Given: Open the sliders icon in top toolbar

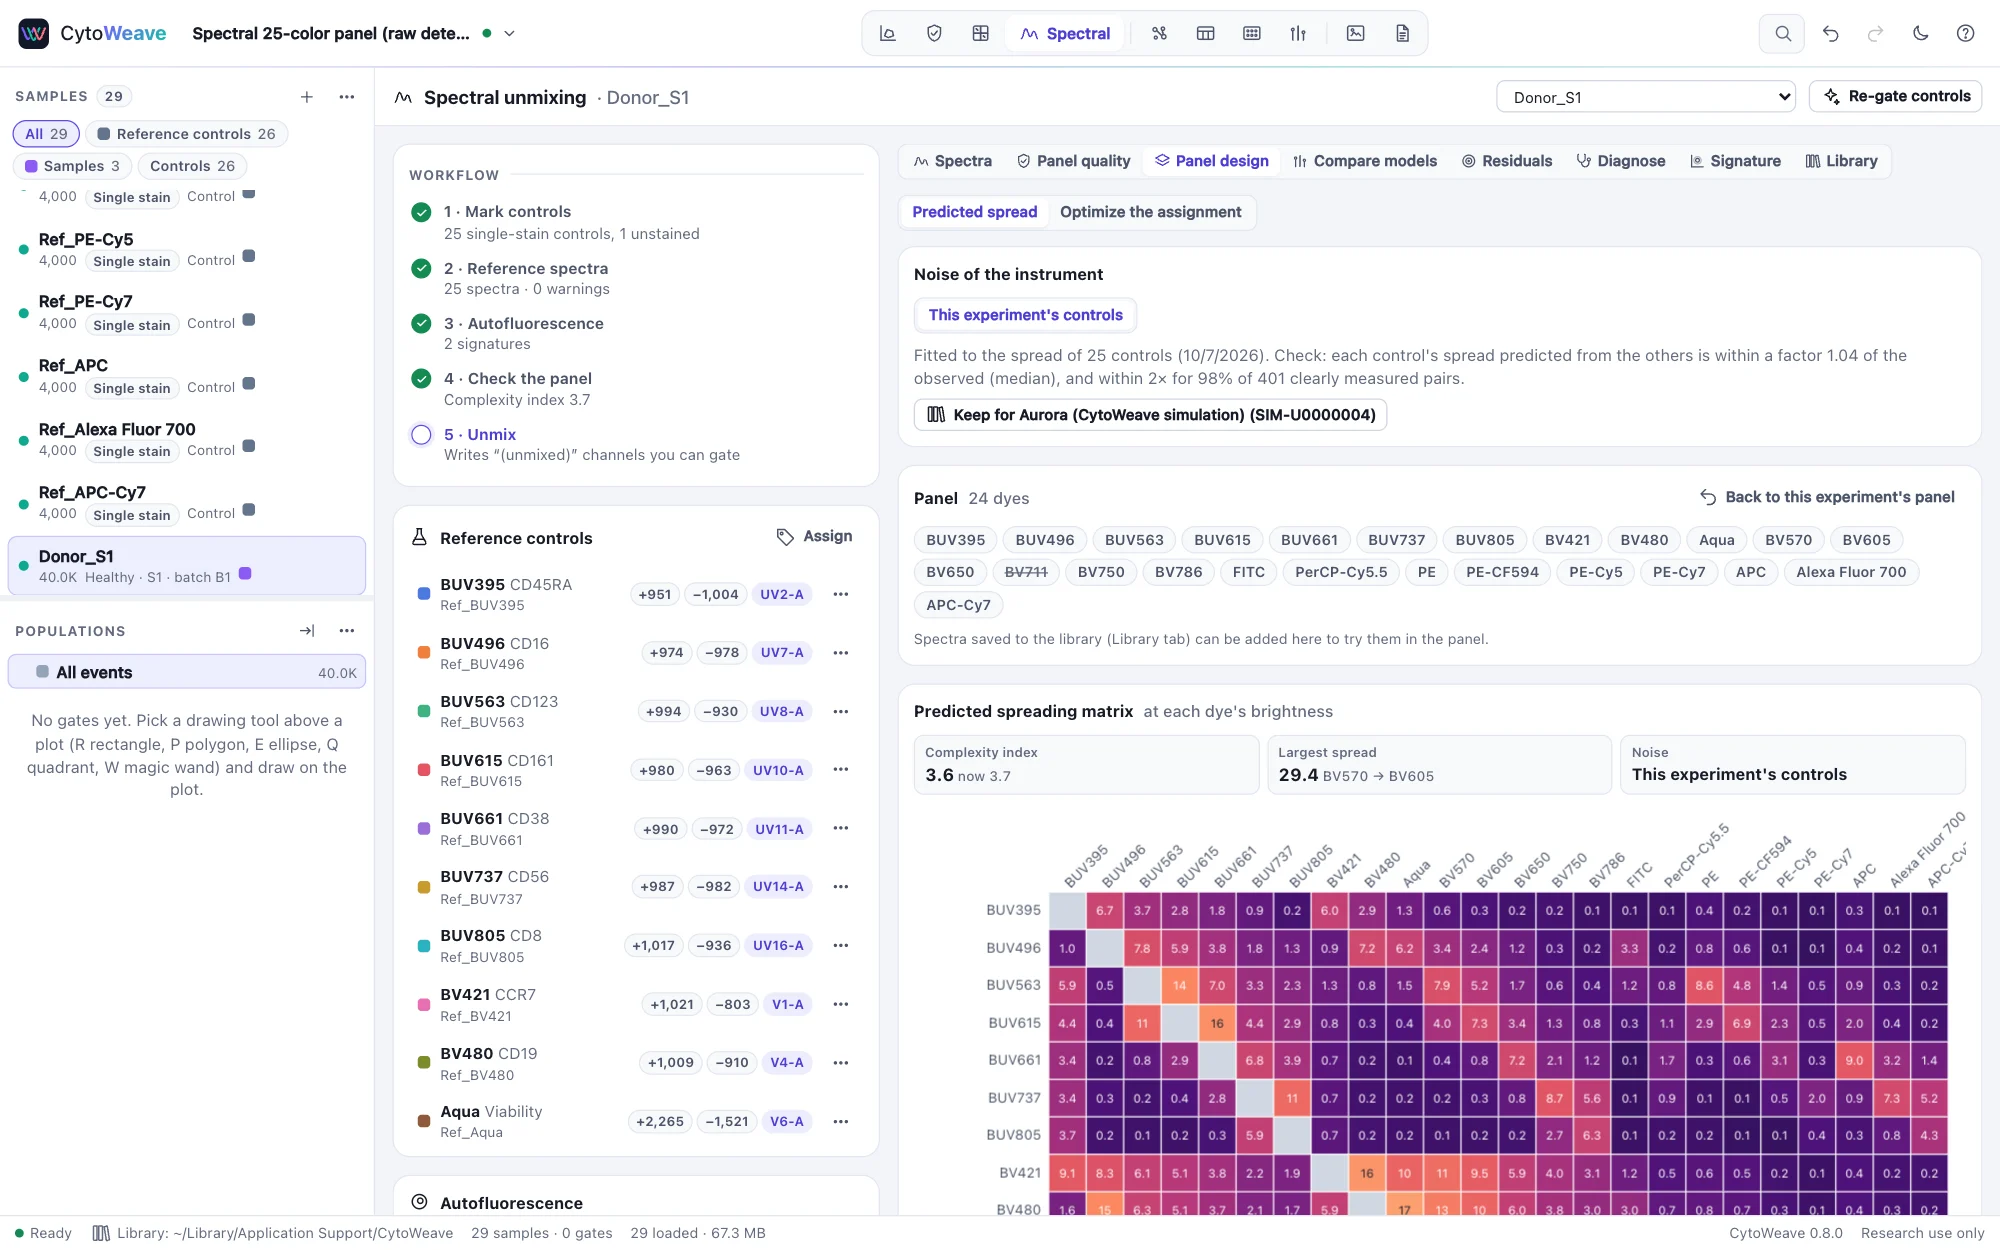Looking at the screenshot, I should coord(1298,33).
